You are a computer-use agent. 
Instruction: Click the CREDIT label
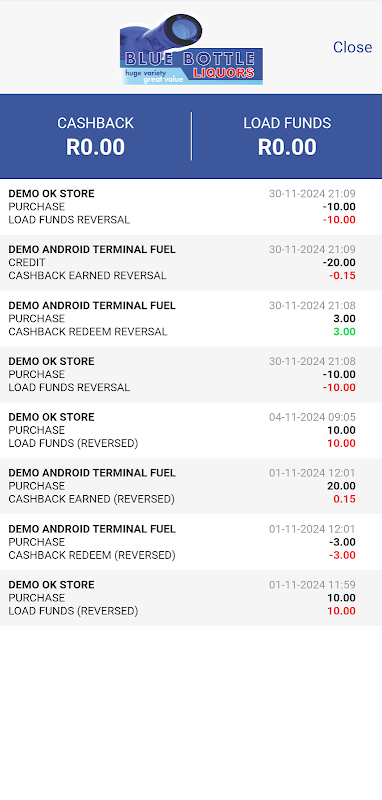tap(27, 263)
